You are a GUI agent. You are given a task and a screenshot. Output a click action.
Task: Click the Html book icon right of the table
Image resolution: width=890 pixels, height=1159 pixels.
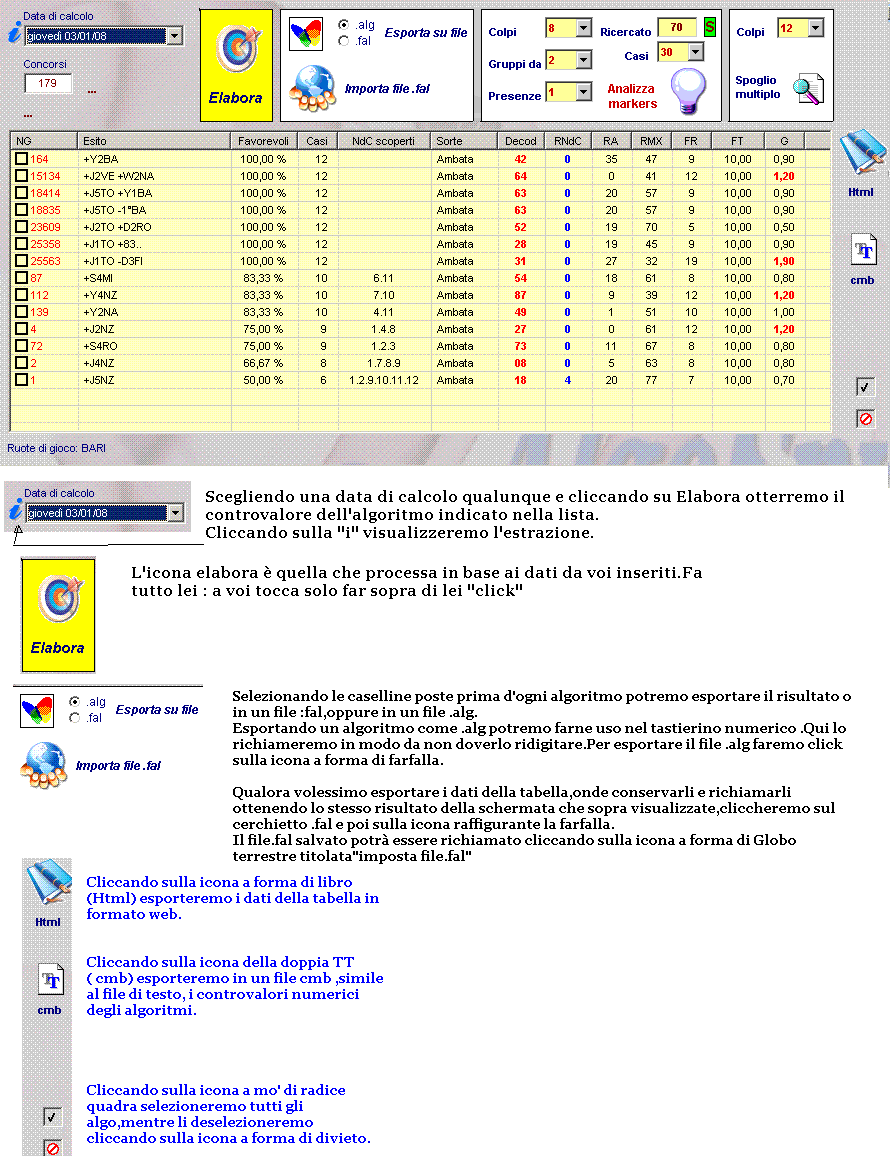click(861, 153)
